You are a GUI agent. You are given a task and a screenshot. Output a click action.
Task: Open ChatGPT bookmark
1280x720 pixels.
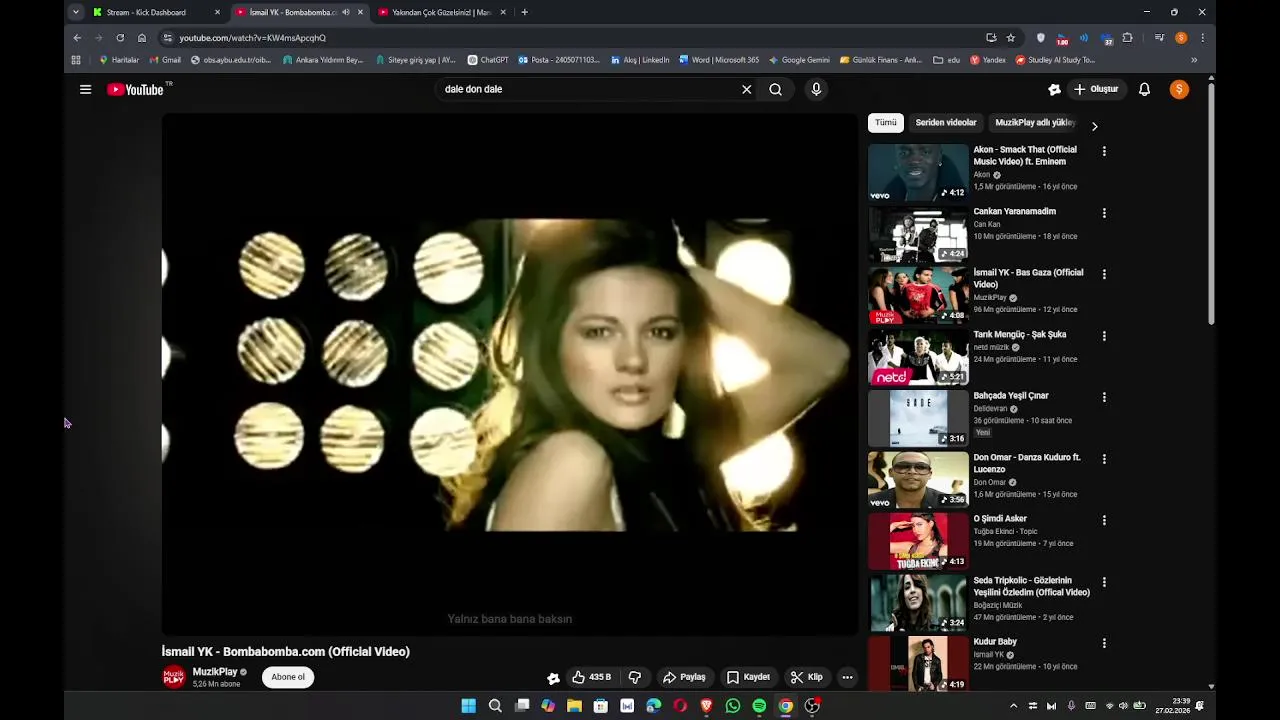[488, 60]
